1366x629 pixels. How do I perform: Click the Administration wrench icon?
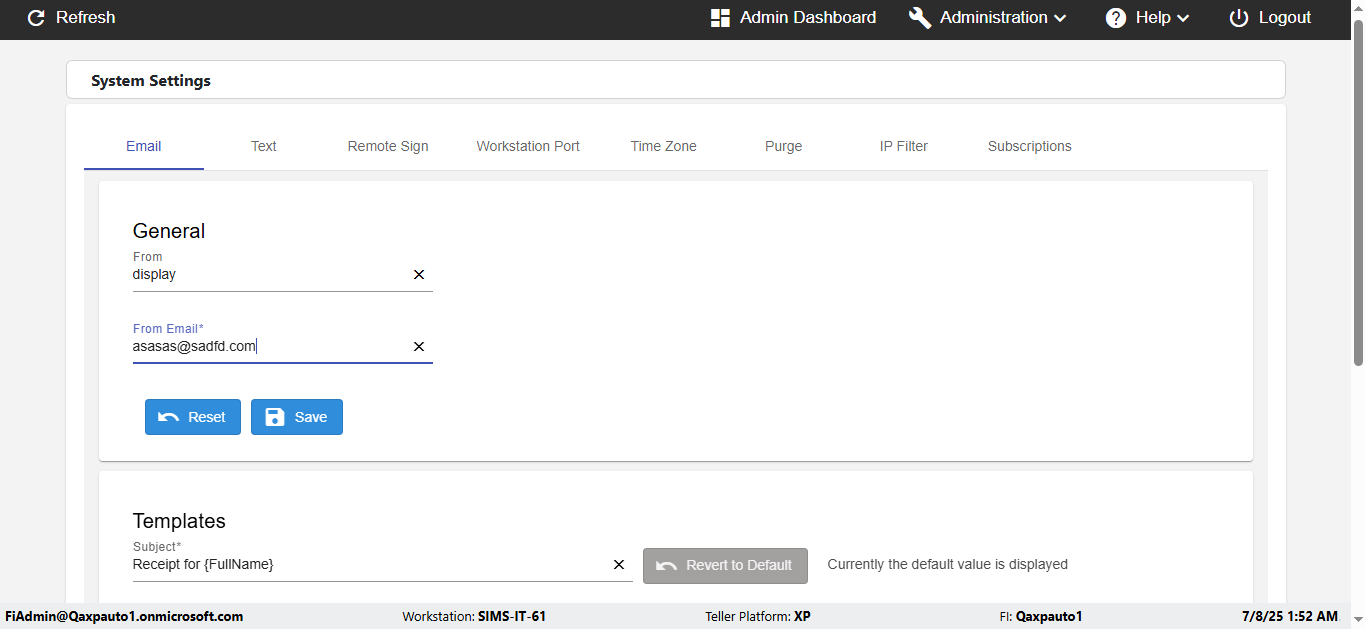(x=920, y=18)
